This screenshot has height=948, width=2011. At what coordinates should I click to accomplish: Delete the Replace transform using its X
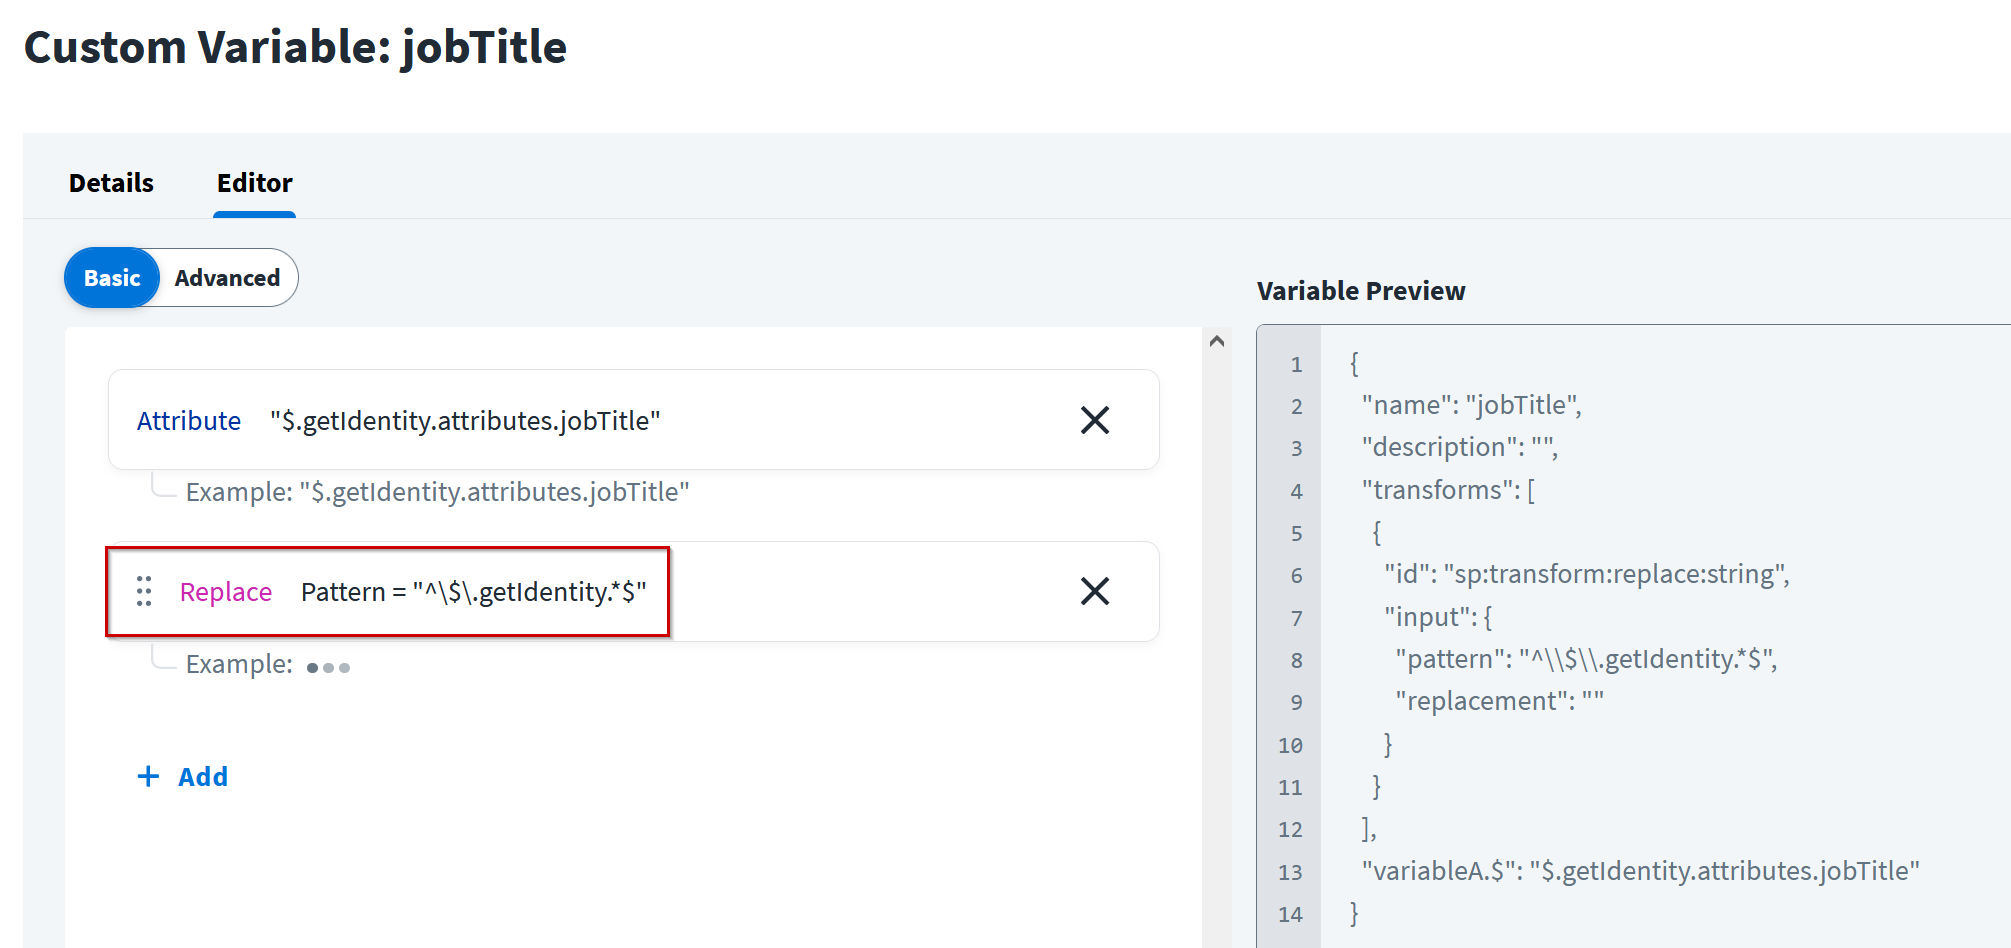1095,591
